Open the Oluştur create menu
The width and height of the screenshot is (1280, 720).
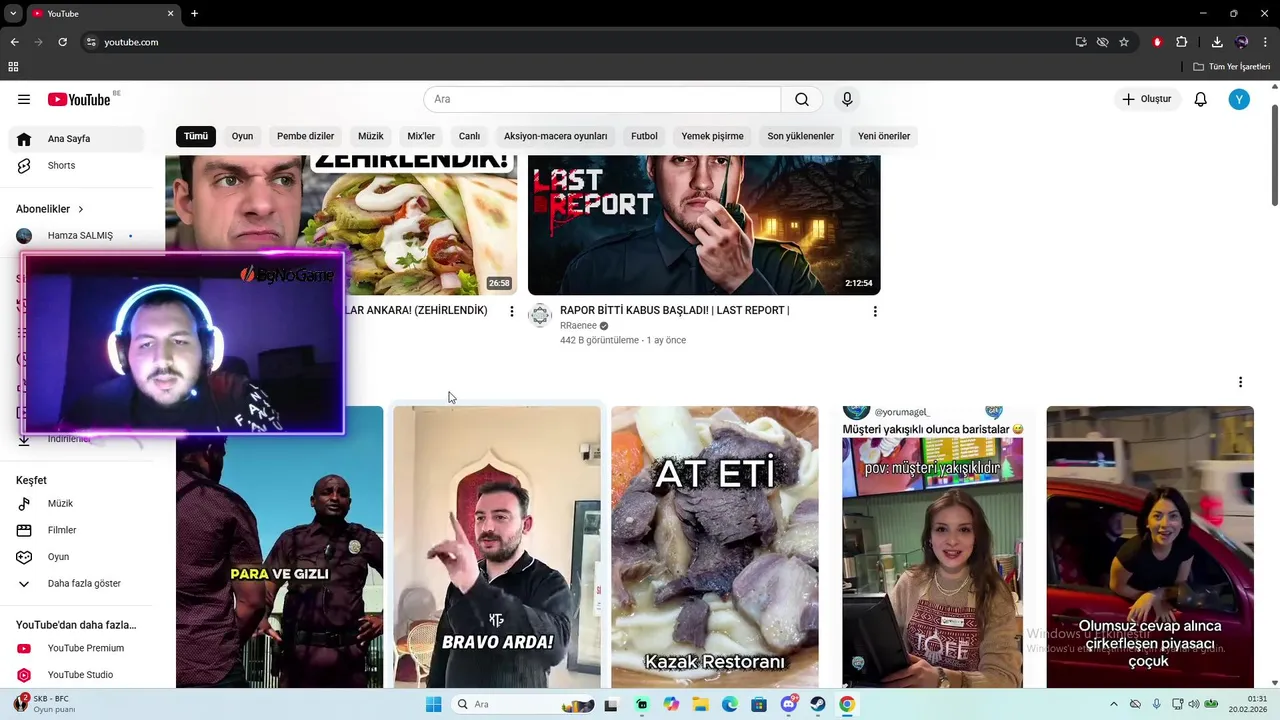tap(1147, 99)
